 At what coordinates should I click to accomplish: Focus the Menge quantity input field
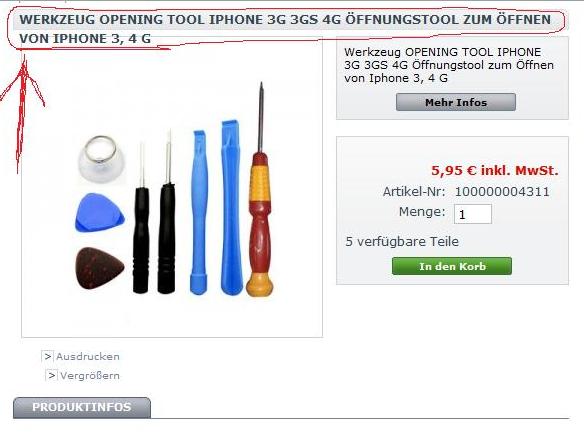point(473,214)
